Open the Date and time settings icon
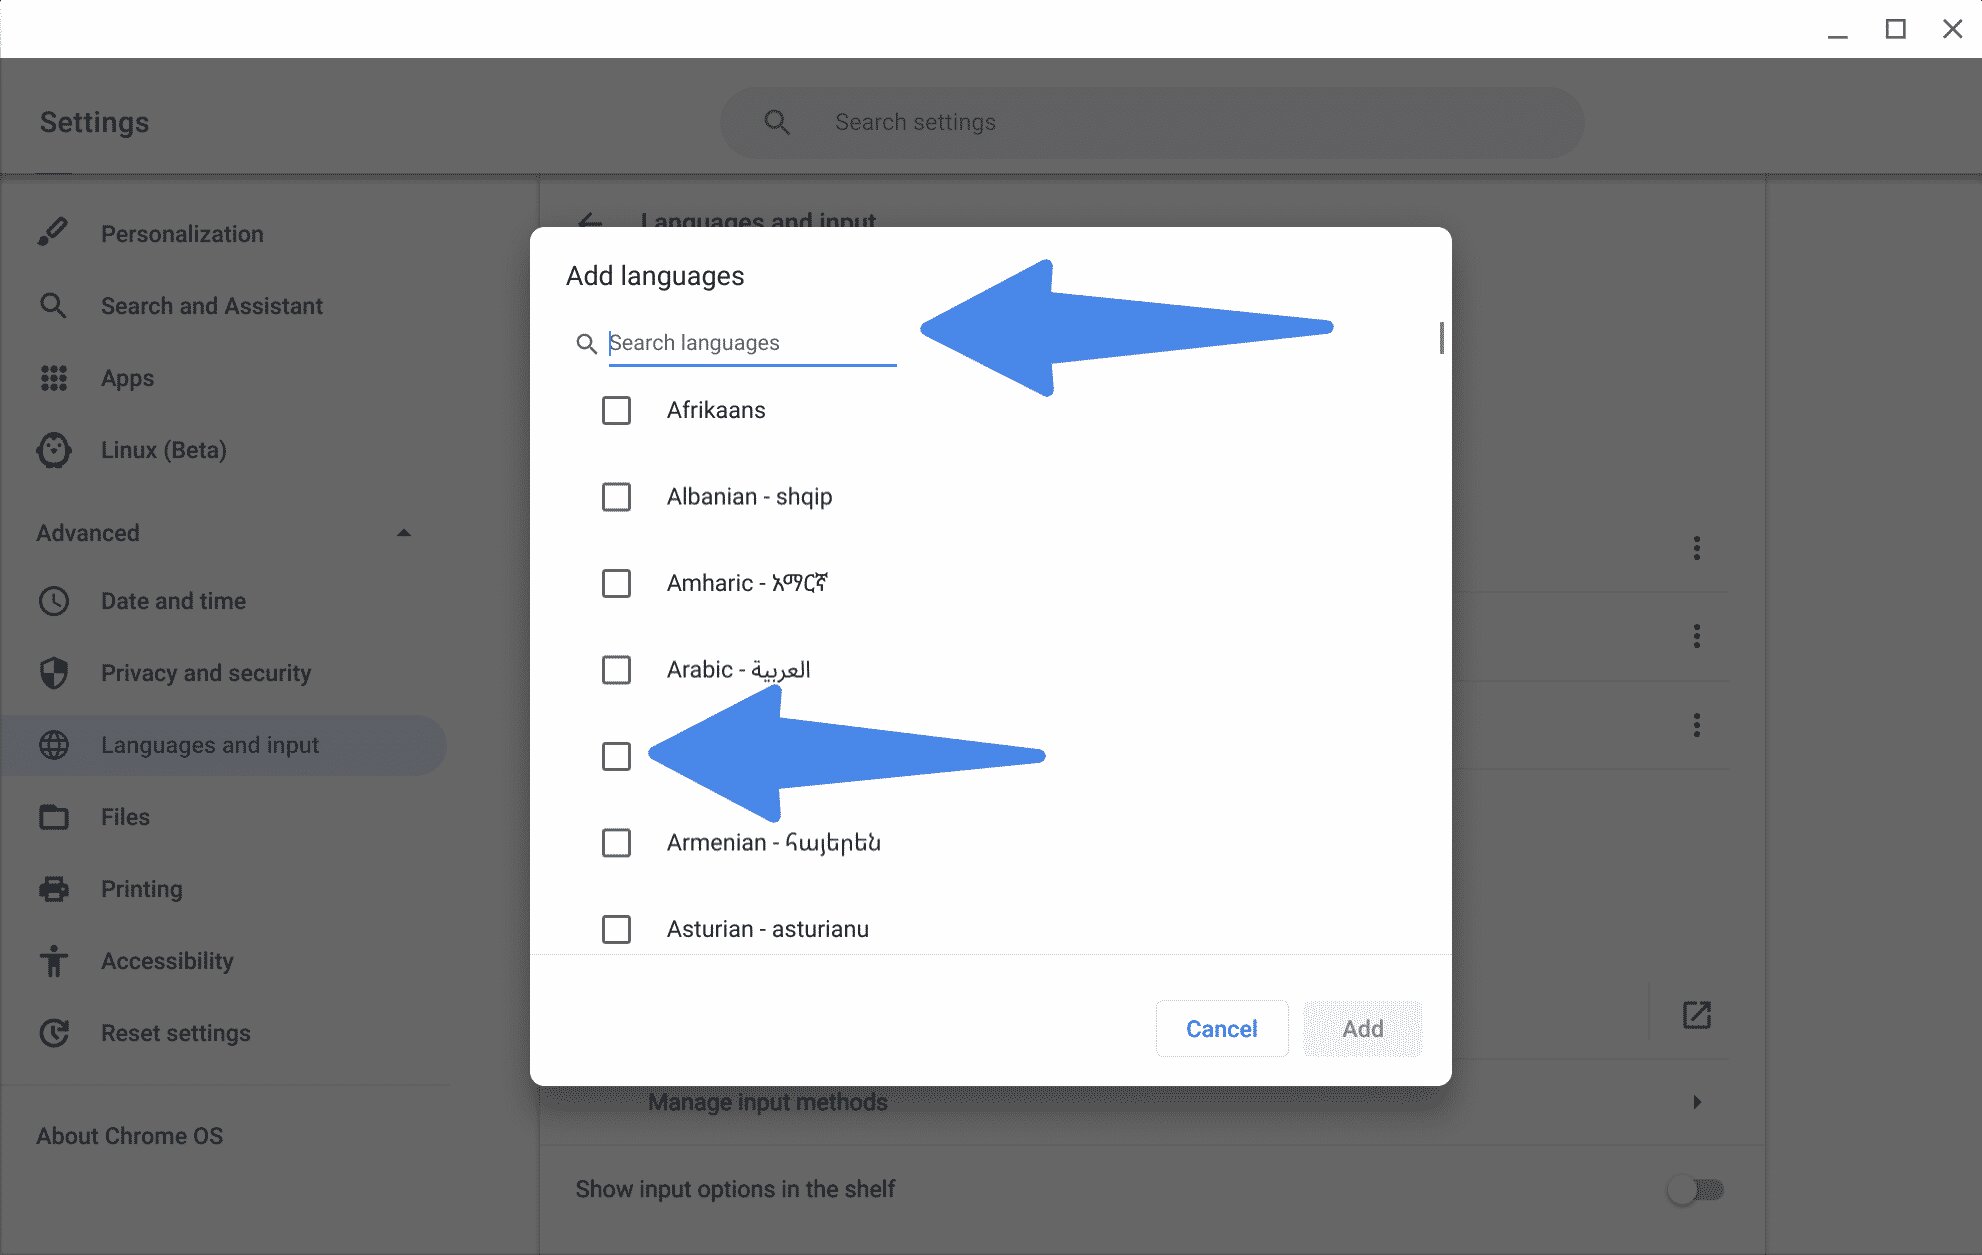 click(53, 599)
